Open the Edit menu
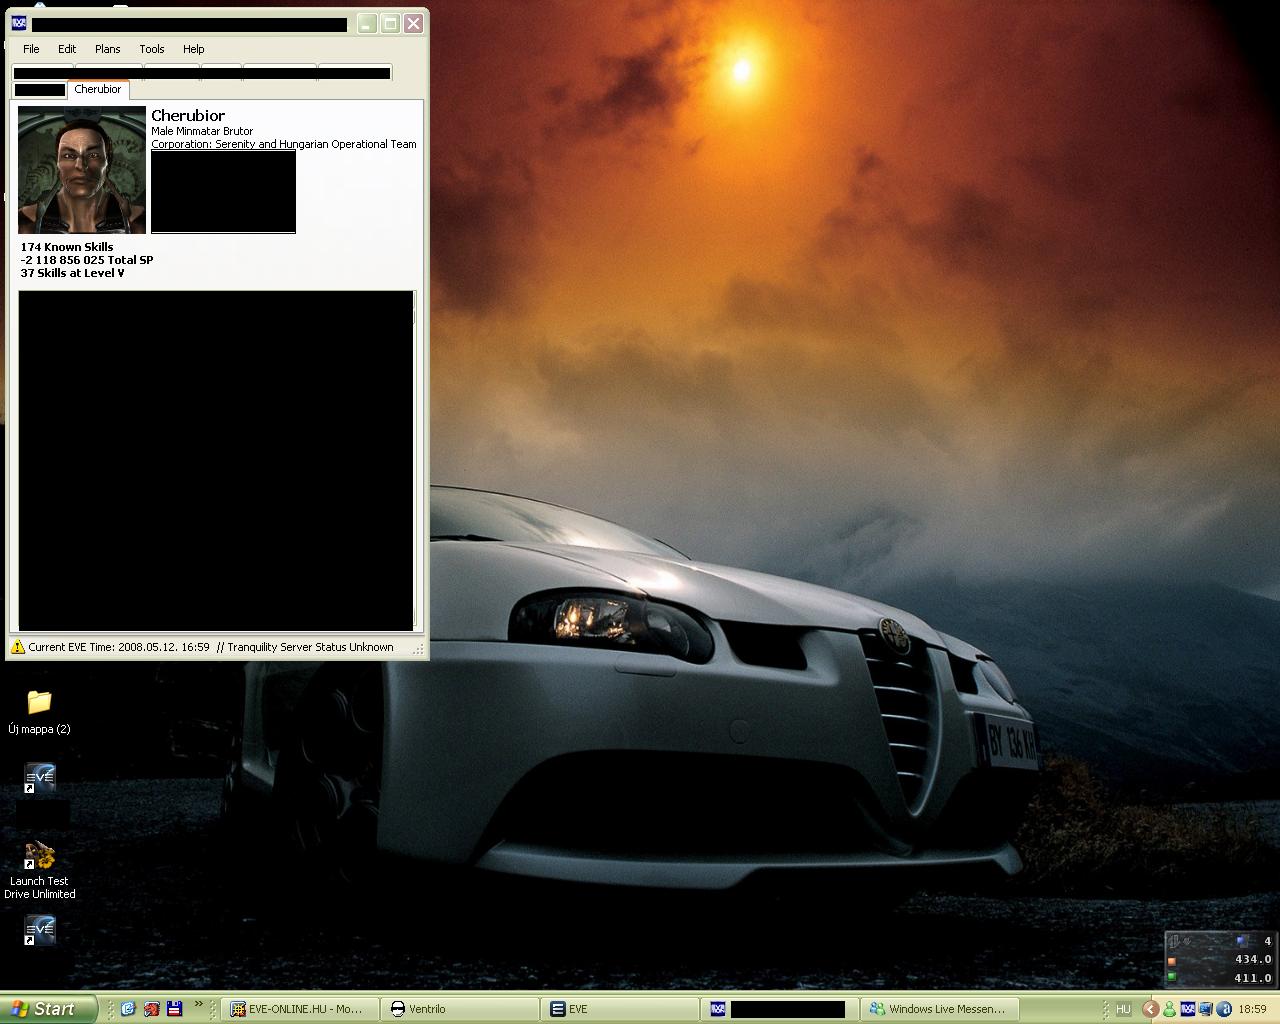The image size is (1280, 1024). [67, 49]
